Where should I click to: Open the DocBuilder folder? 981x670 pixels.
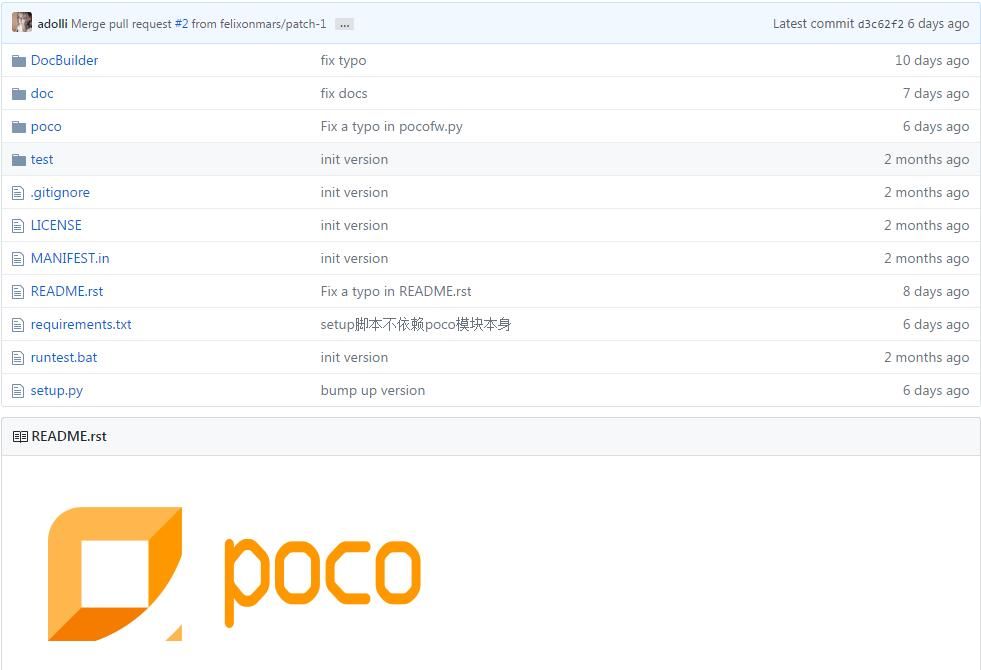64,60
